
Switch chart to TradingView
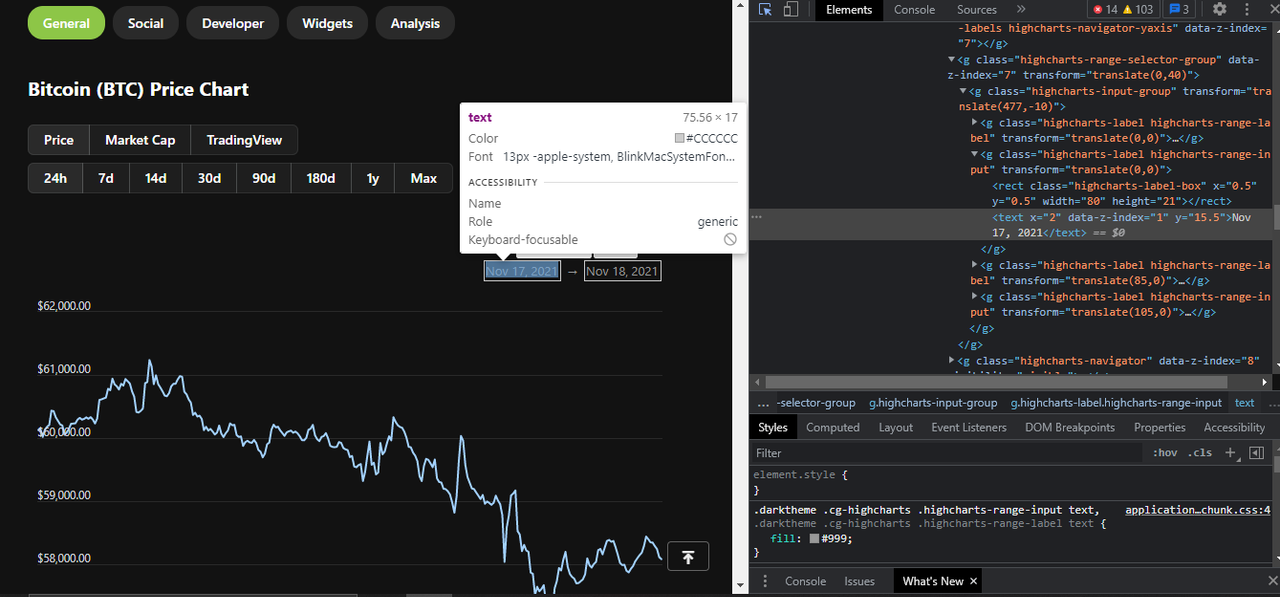click(x=244, y=140)
